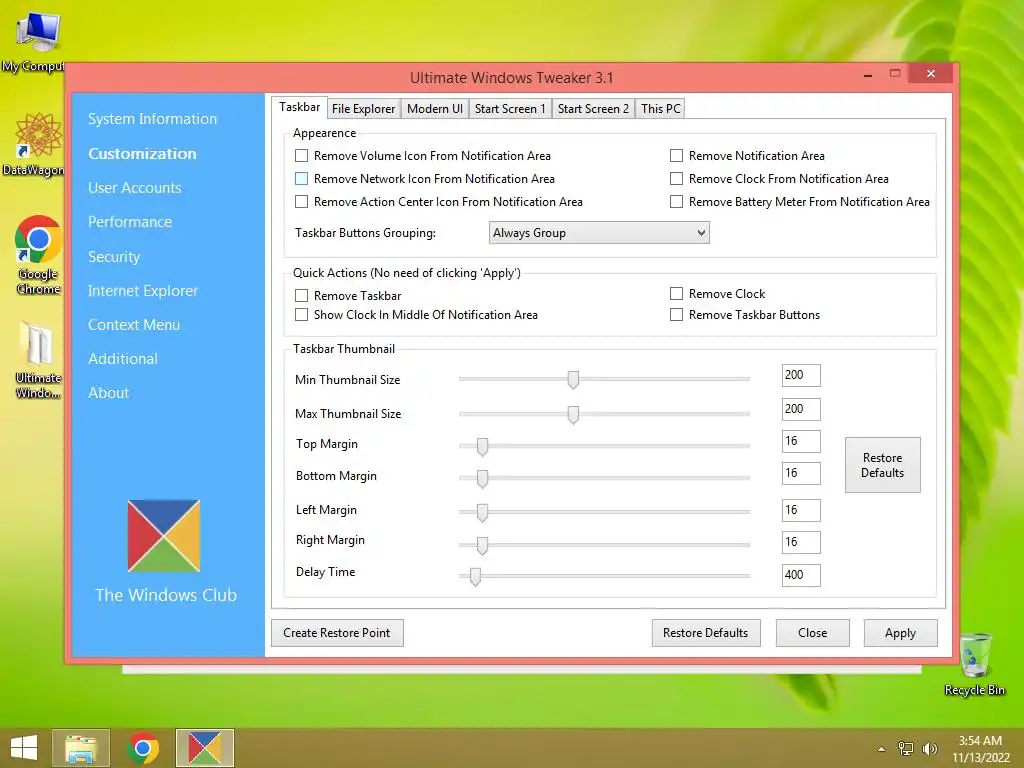Click the Max Thumbnail Size slider
The width and height of the screenshot is (1024, 768).
604,414
